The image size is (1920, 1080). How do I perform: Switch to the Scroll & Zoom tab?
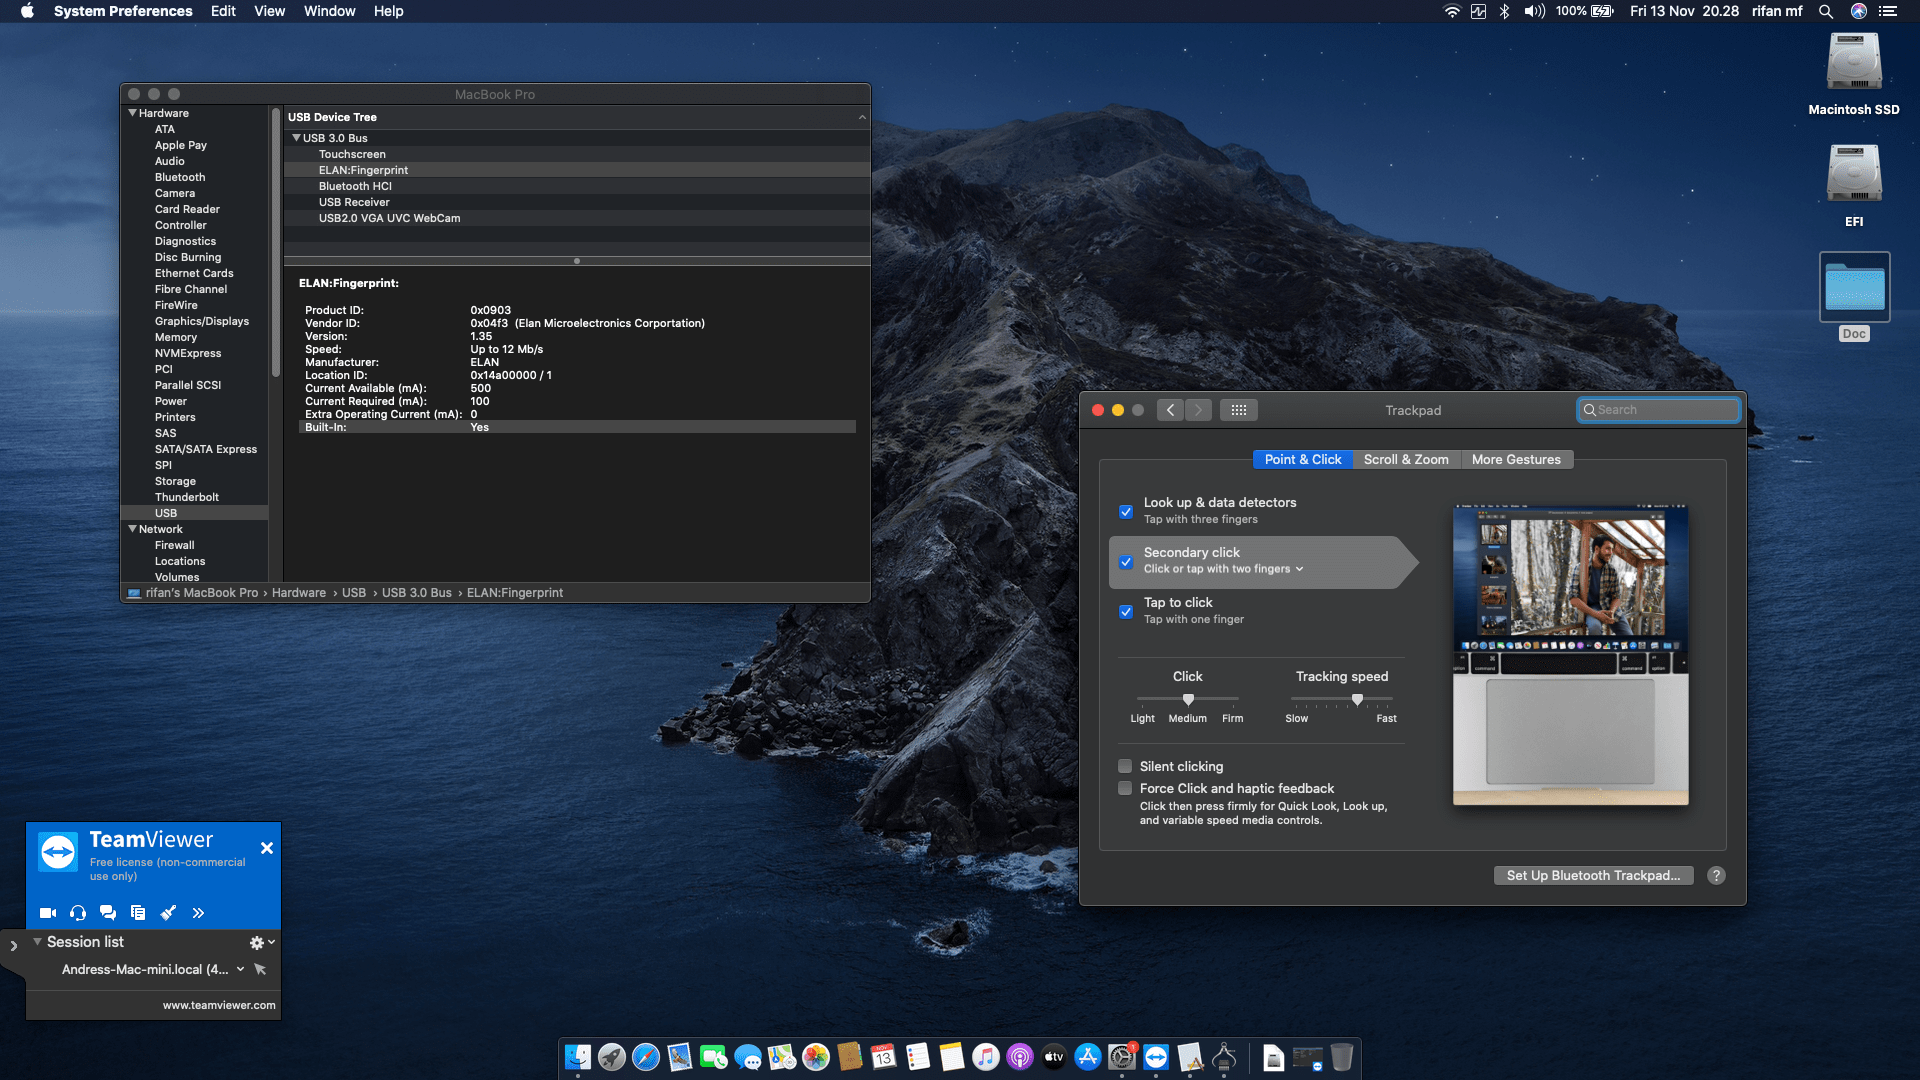click(1406, 459)
